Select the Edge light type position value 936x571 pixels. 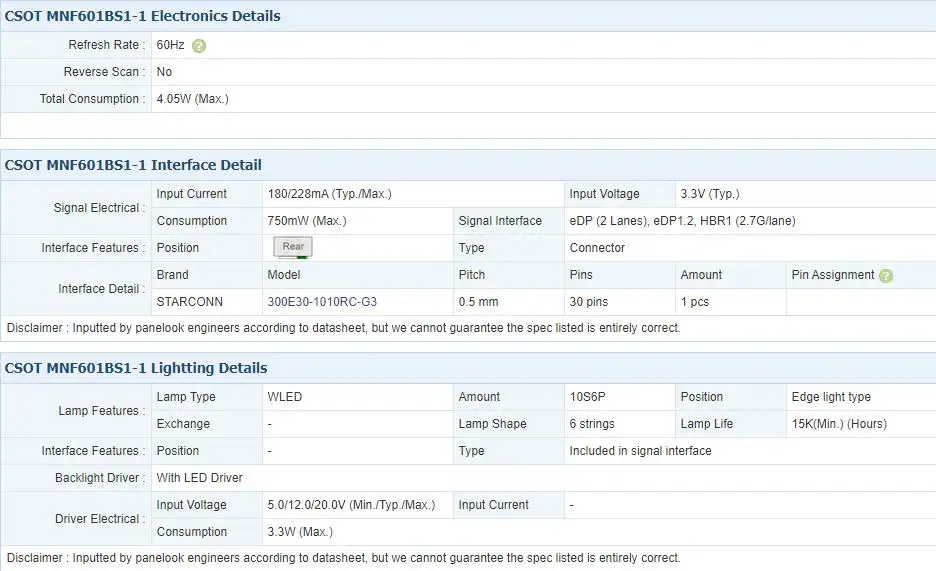tap(831, 397)
